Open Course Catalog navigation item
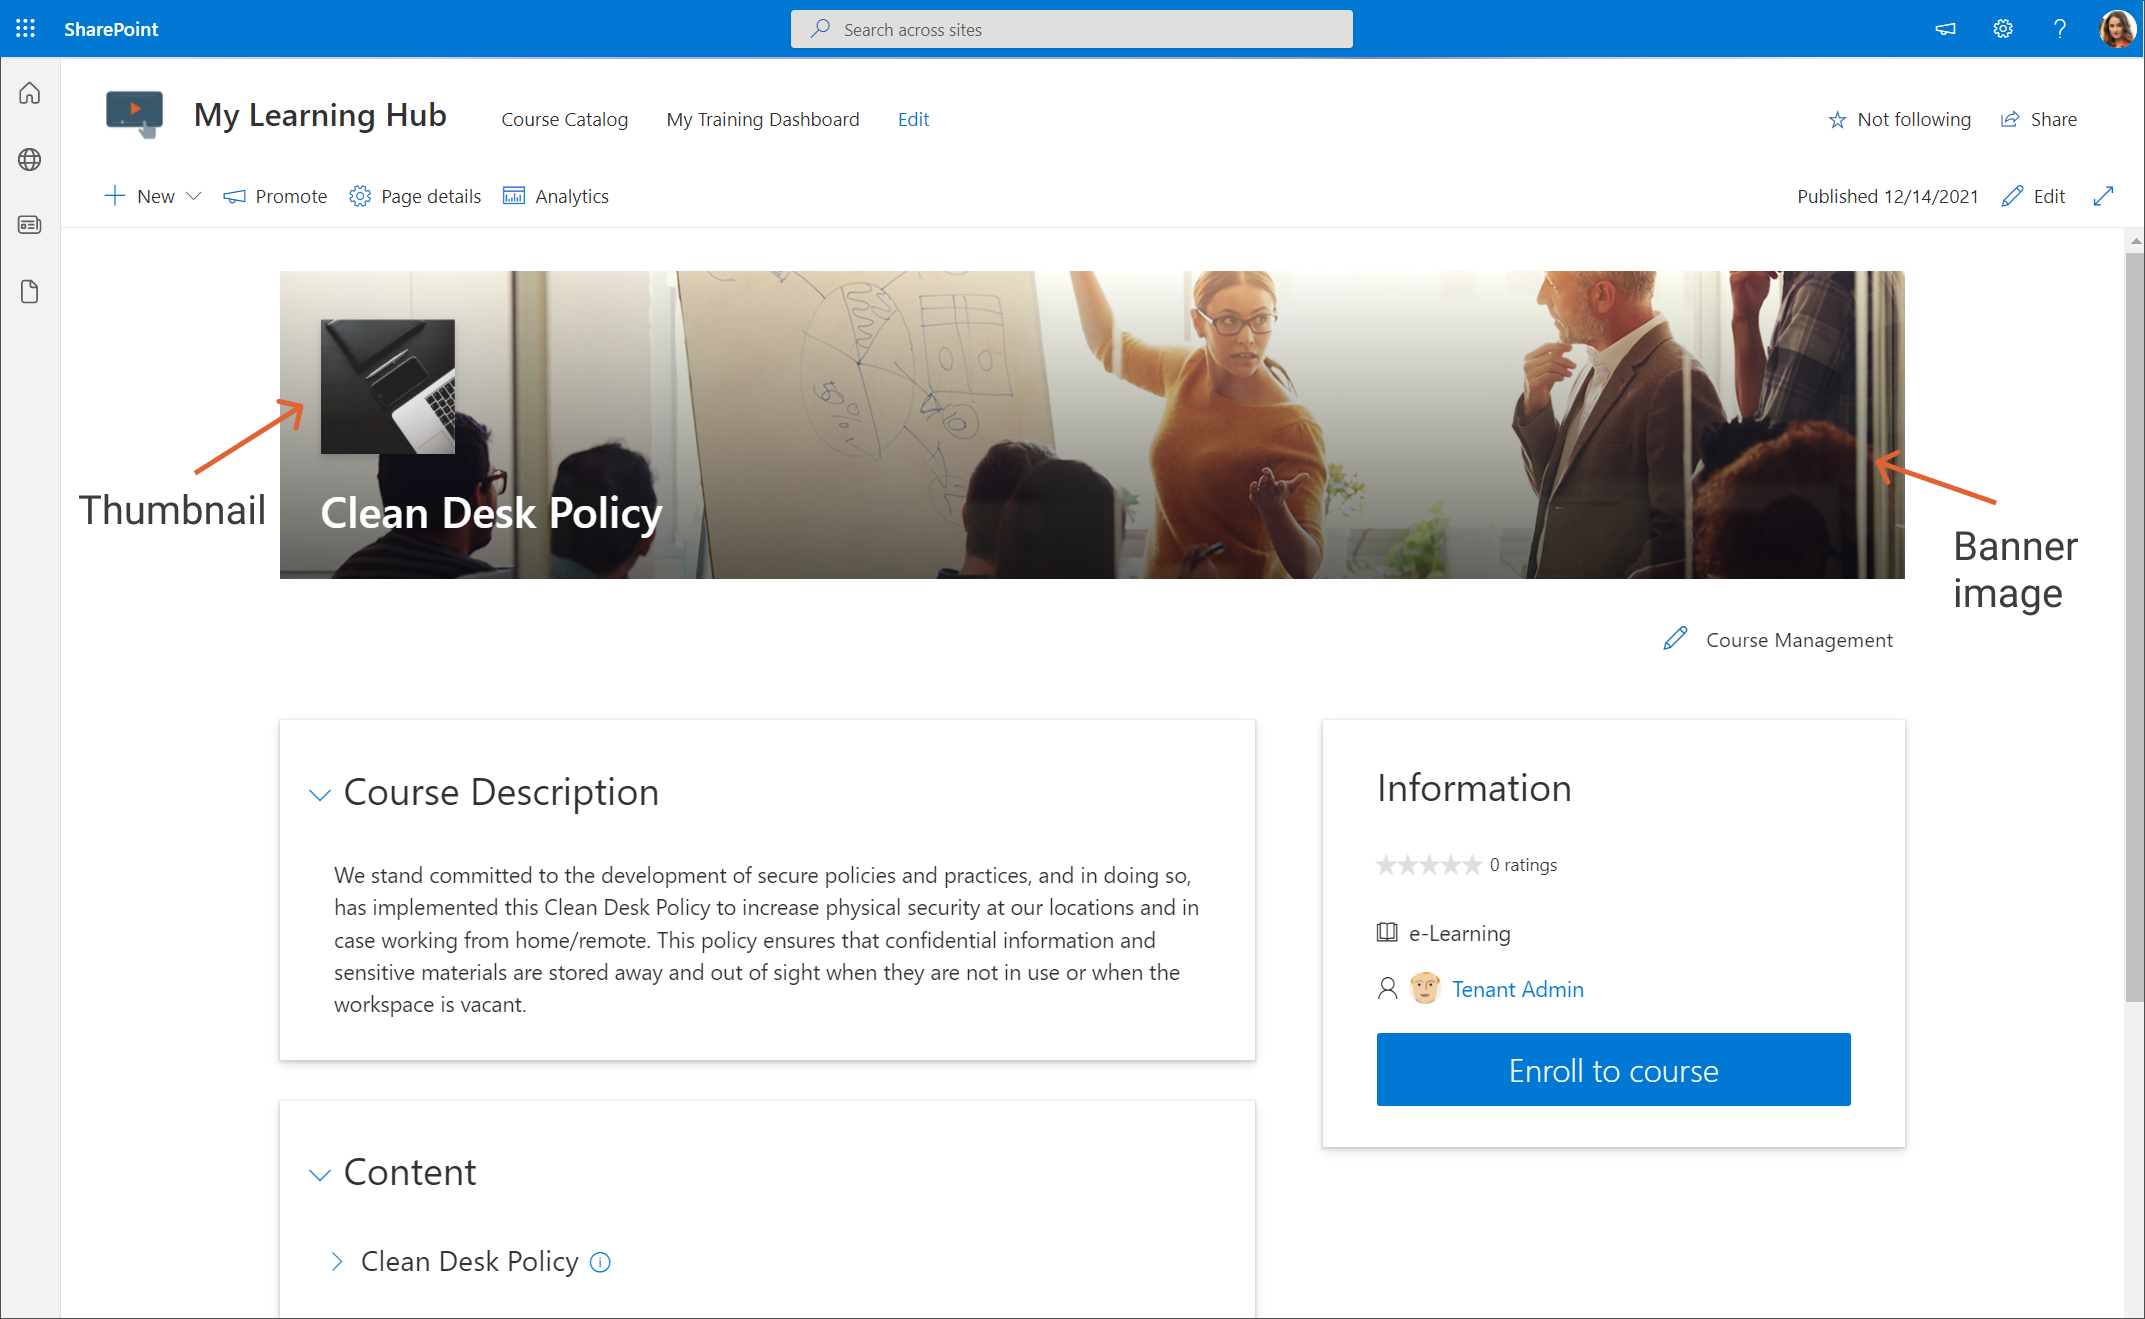The height and width of the screenshot is (1319, 2145). click(x=564, y=119)
